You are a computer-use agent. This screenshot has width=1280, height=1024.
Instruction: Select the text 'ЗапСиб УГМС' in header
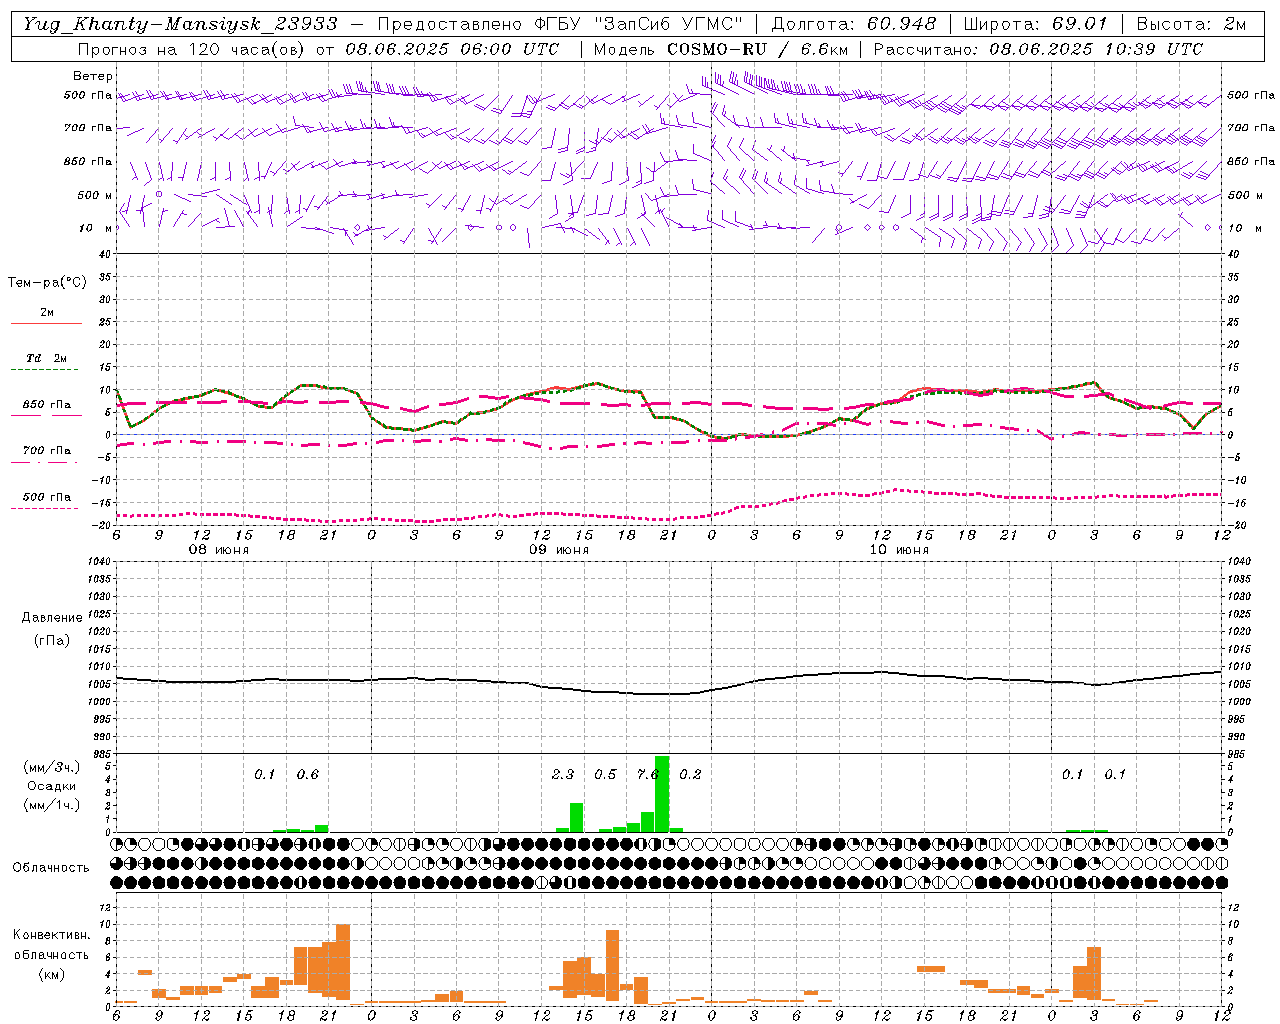[669, 24]
